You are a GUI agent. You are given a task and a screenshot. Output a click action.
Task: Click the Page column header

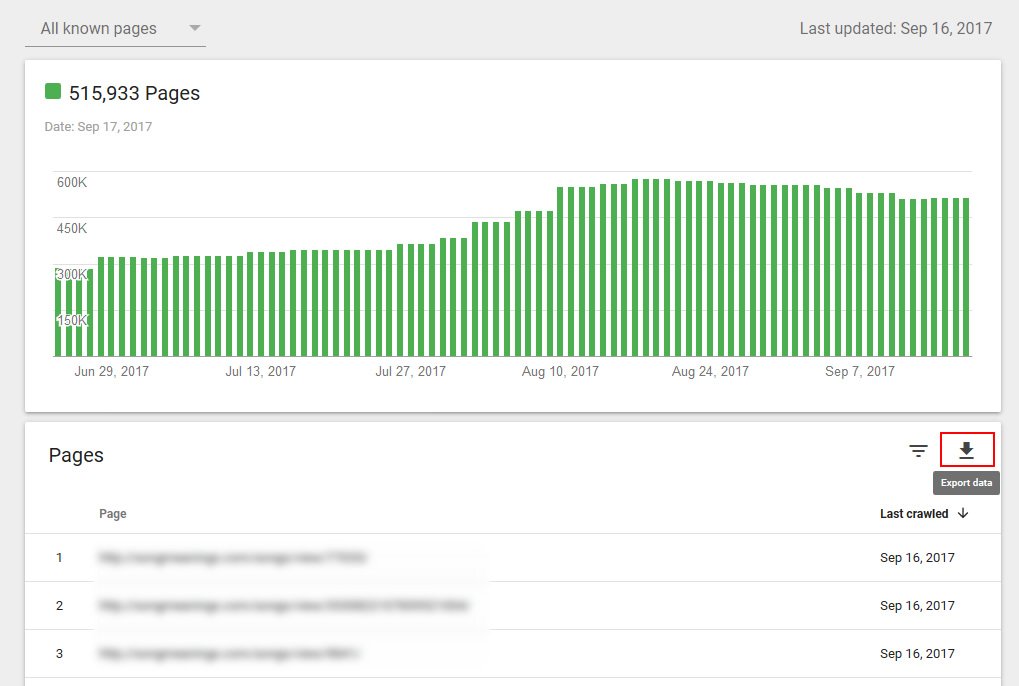click(x=112, y=514)
